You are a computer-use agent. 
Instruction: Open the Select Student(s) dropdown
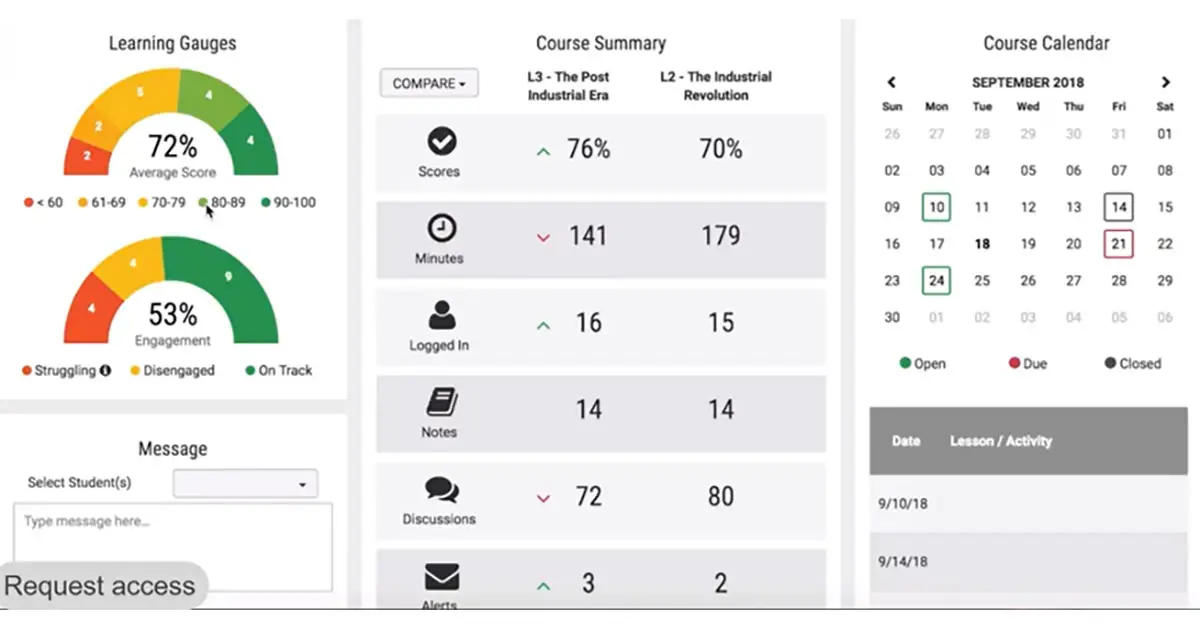coord(245,483)
